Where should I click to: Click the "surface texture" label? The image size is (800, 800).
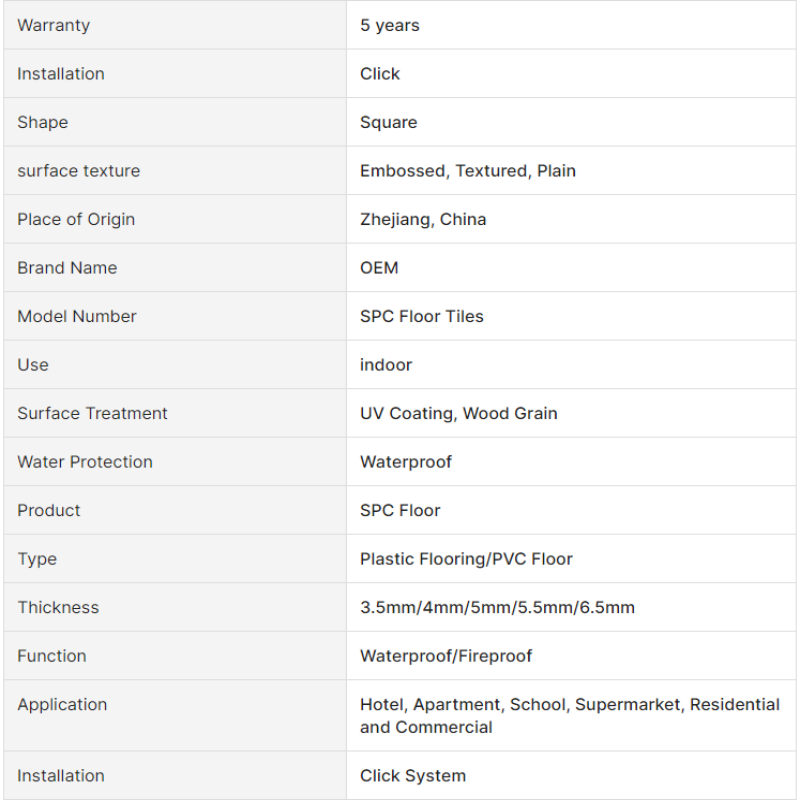click(78, 171)
